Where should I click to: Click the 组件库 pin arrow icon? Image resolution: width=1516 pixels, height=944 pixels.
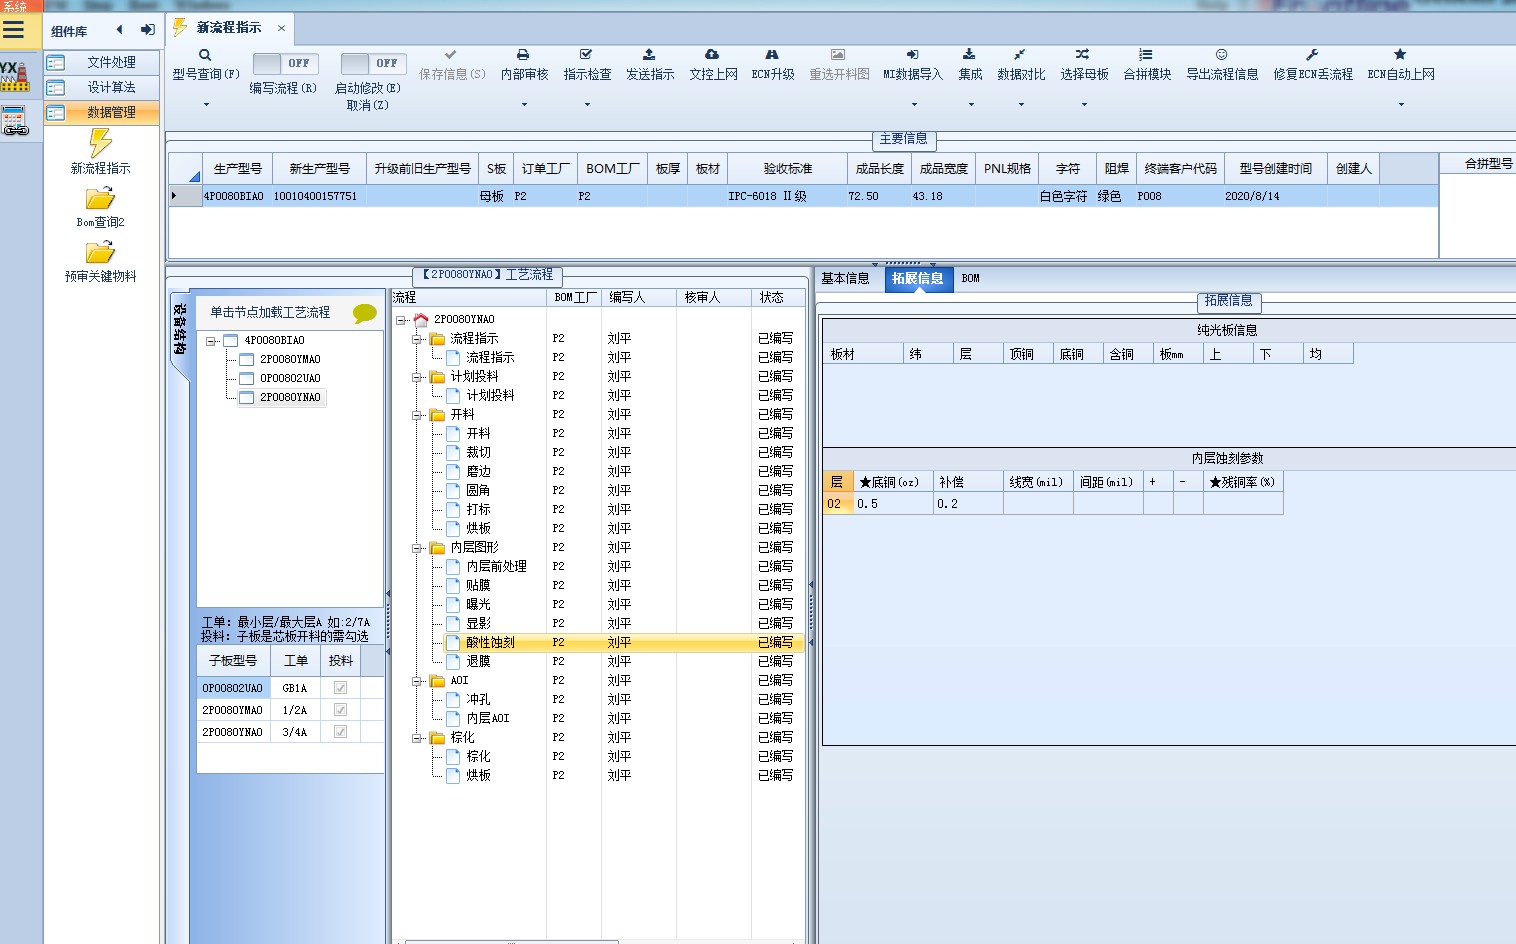point(147,30)
